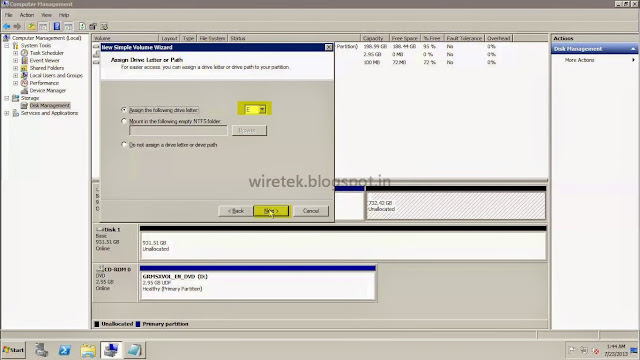Expand the Task Scheduler node
The image size is (640, 360).
16,53
